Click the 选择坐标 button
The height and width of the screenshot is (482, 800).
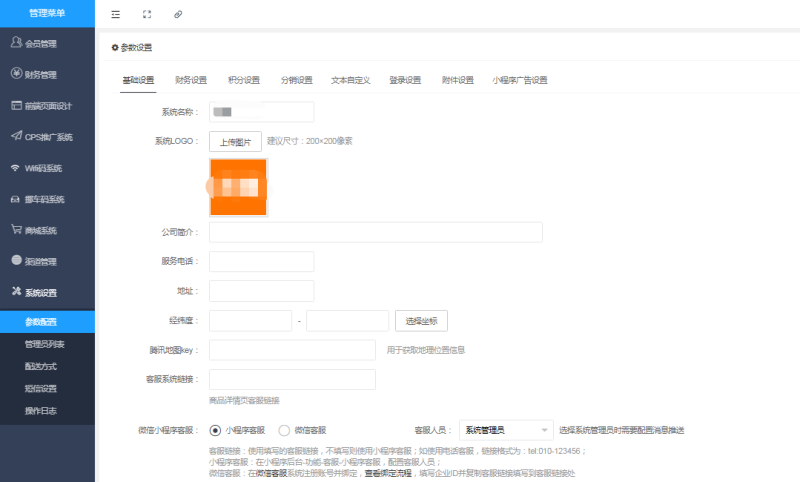click(x=421, y=321)
